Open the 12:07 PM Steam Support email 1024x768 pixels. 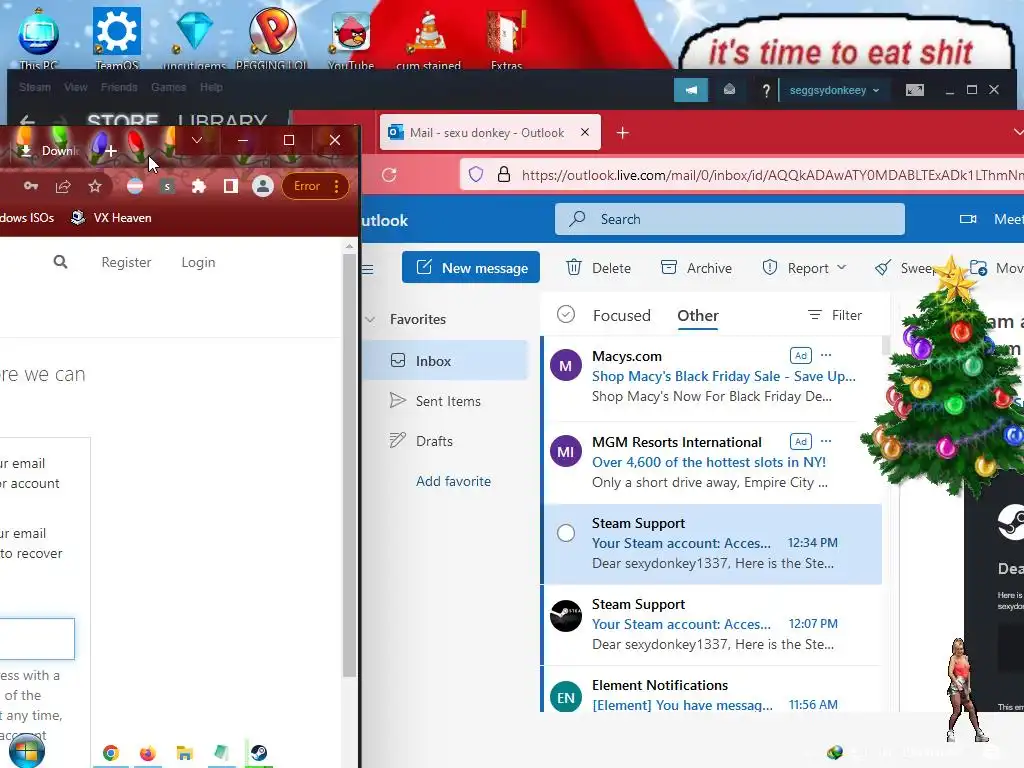click(x=712, y=625)
